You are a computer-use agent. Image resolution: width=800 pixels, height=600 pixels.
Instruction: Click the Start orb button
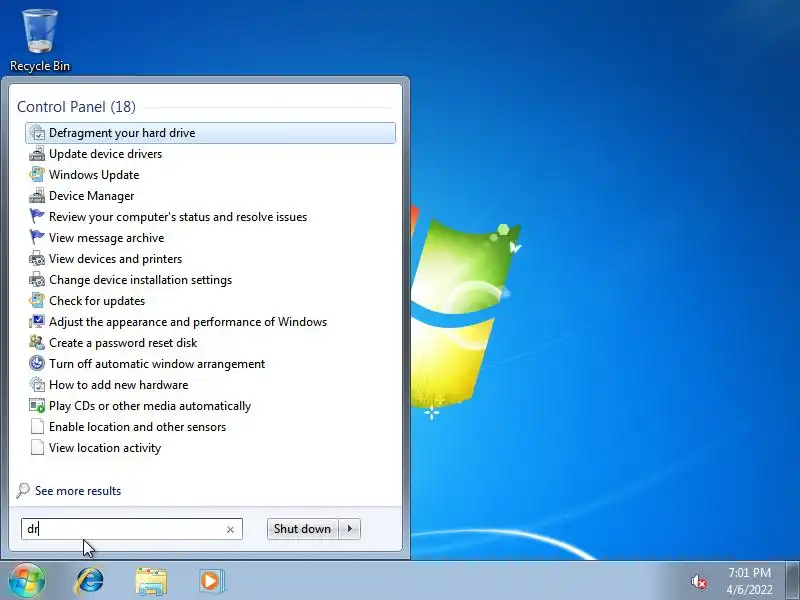(27, 581)
